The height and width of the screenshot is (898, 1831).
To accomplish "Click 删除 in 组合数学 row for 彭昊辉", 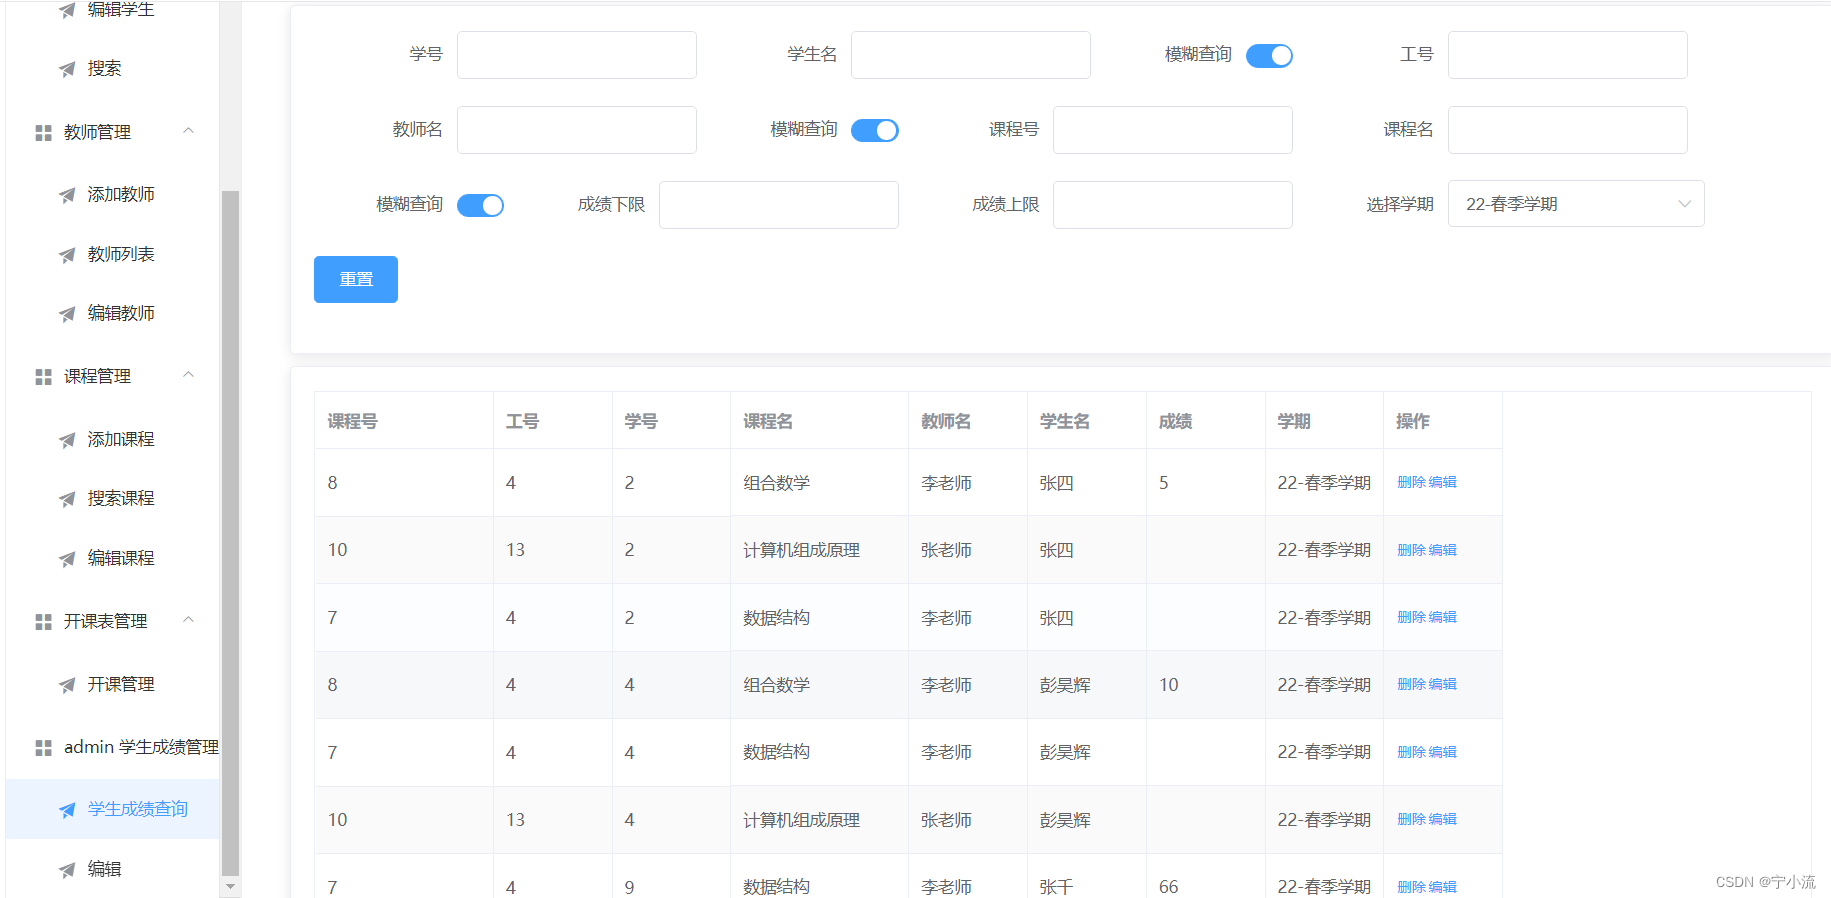I will pos(1411,684).
